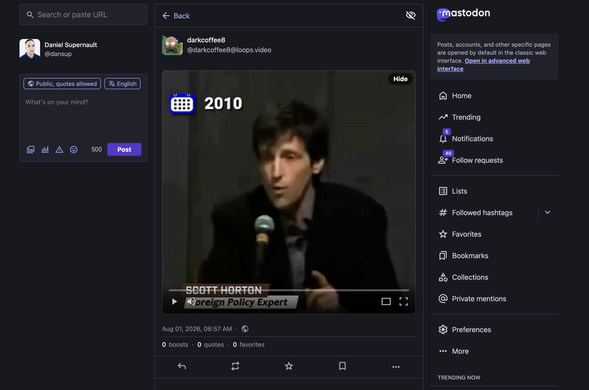Expand the Followed hashtags chevron
The height and width of the screenshot is (390, 589).
point(547,212)
